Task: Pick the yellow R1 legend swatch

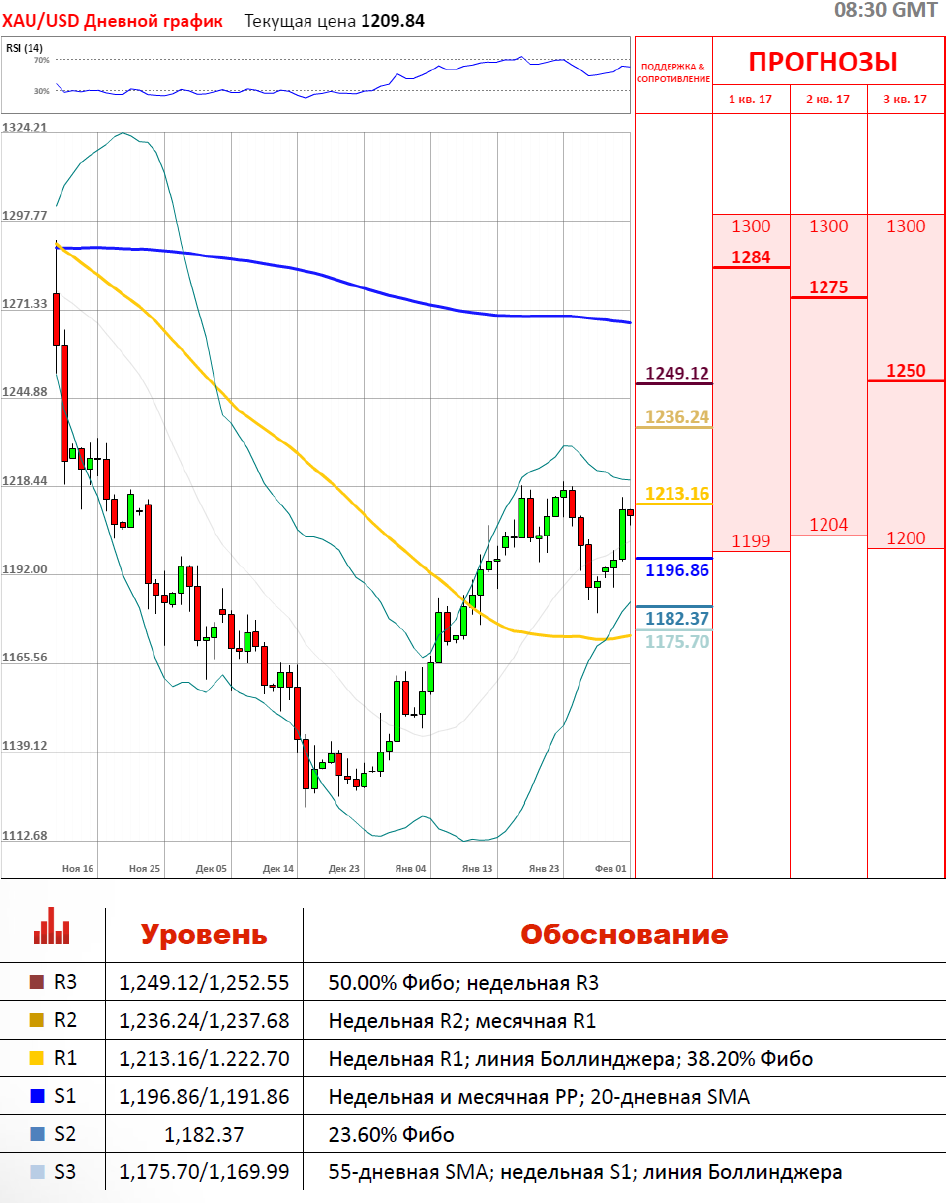Action: click(x=37, y=1059)
